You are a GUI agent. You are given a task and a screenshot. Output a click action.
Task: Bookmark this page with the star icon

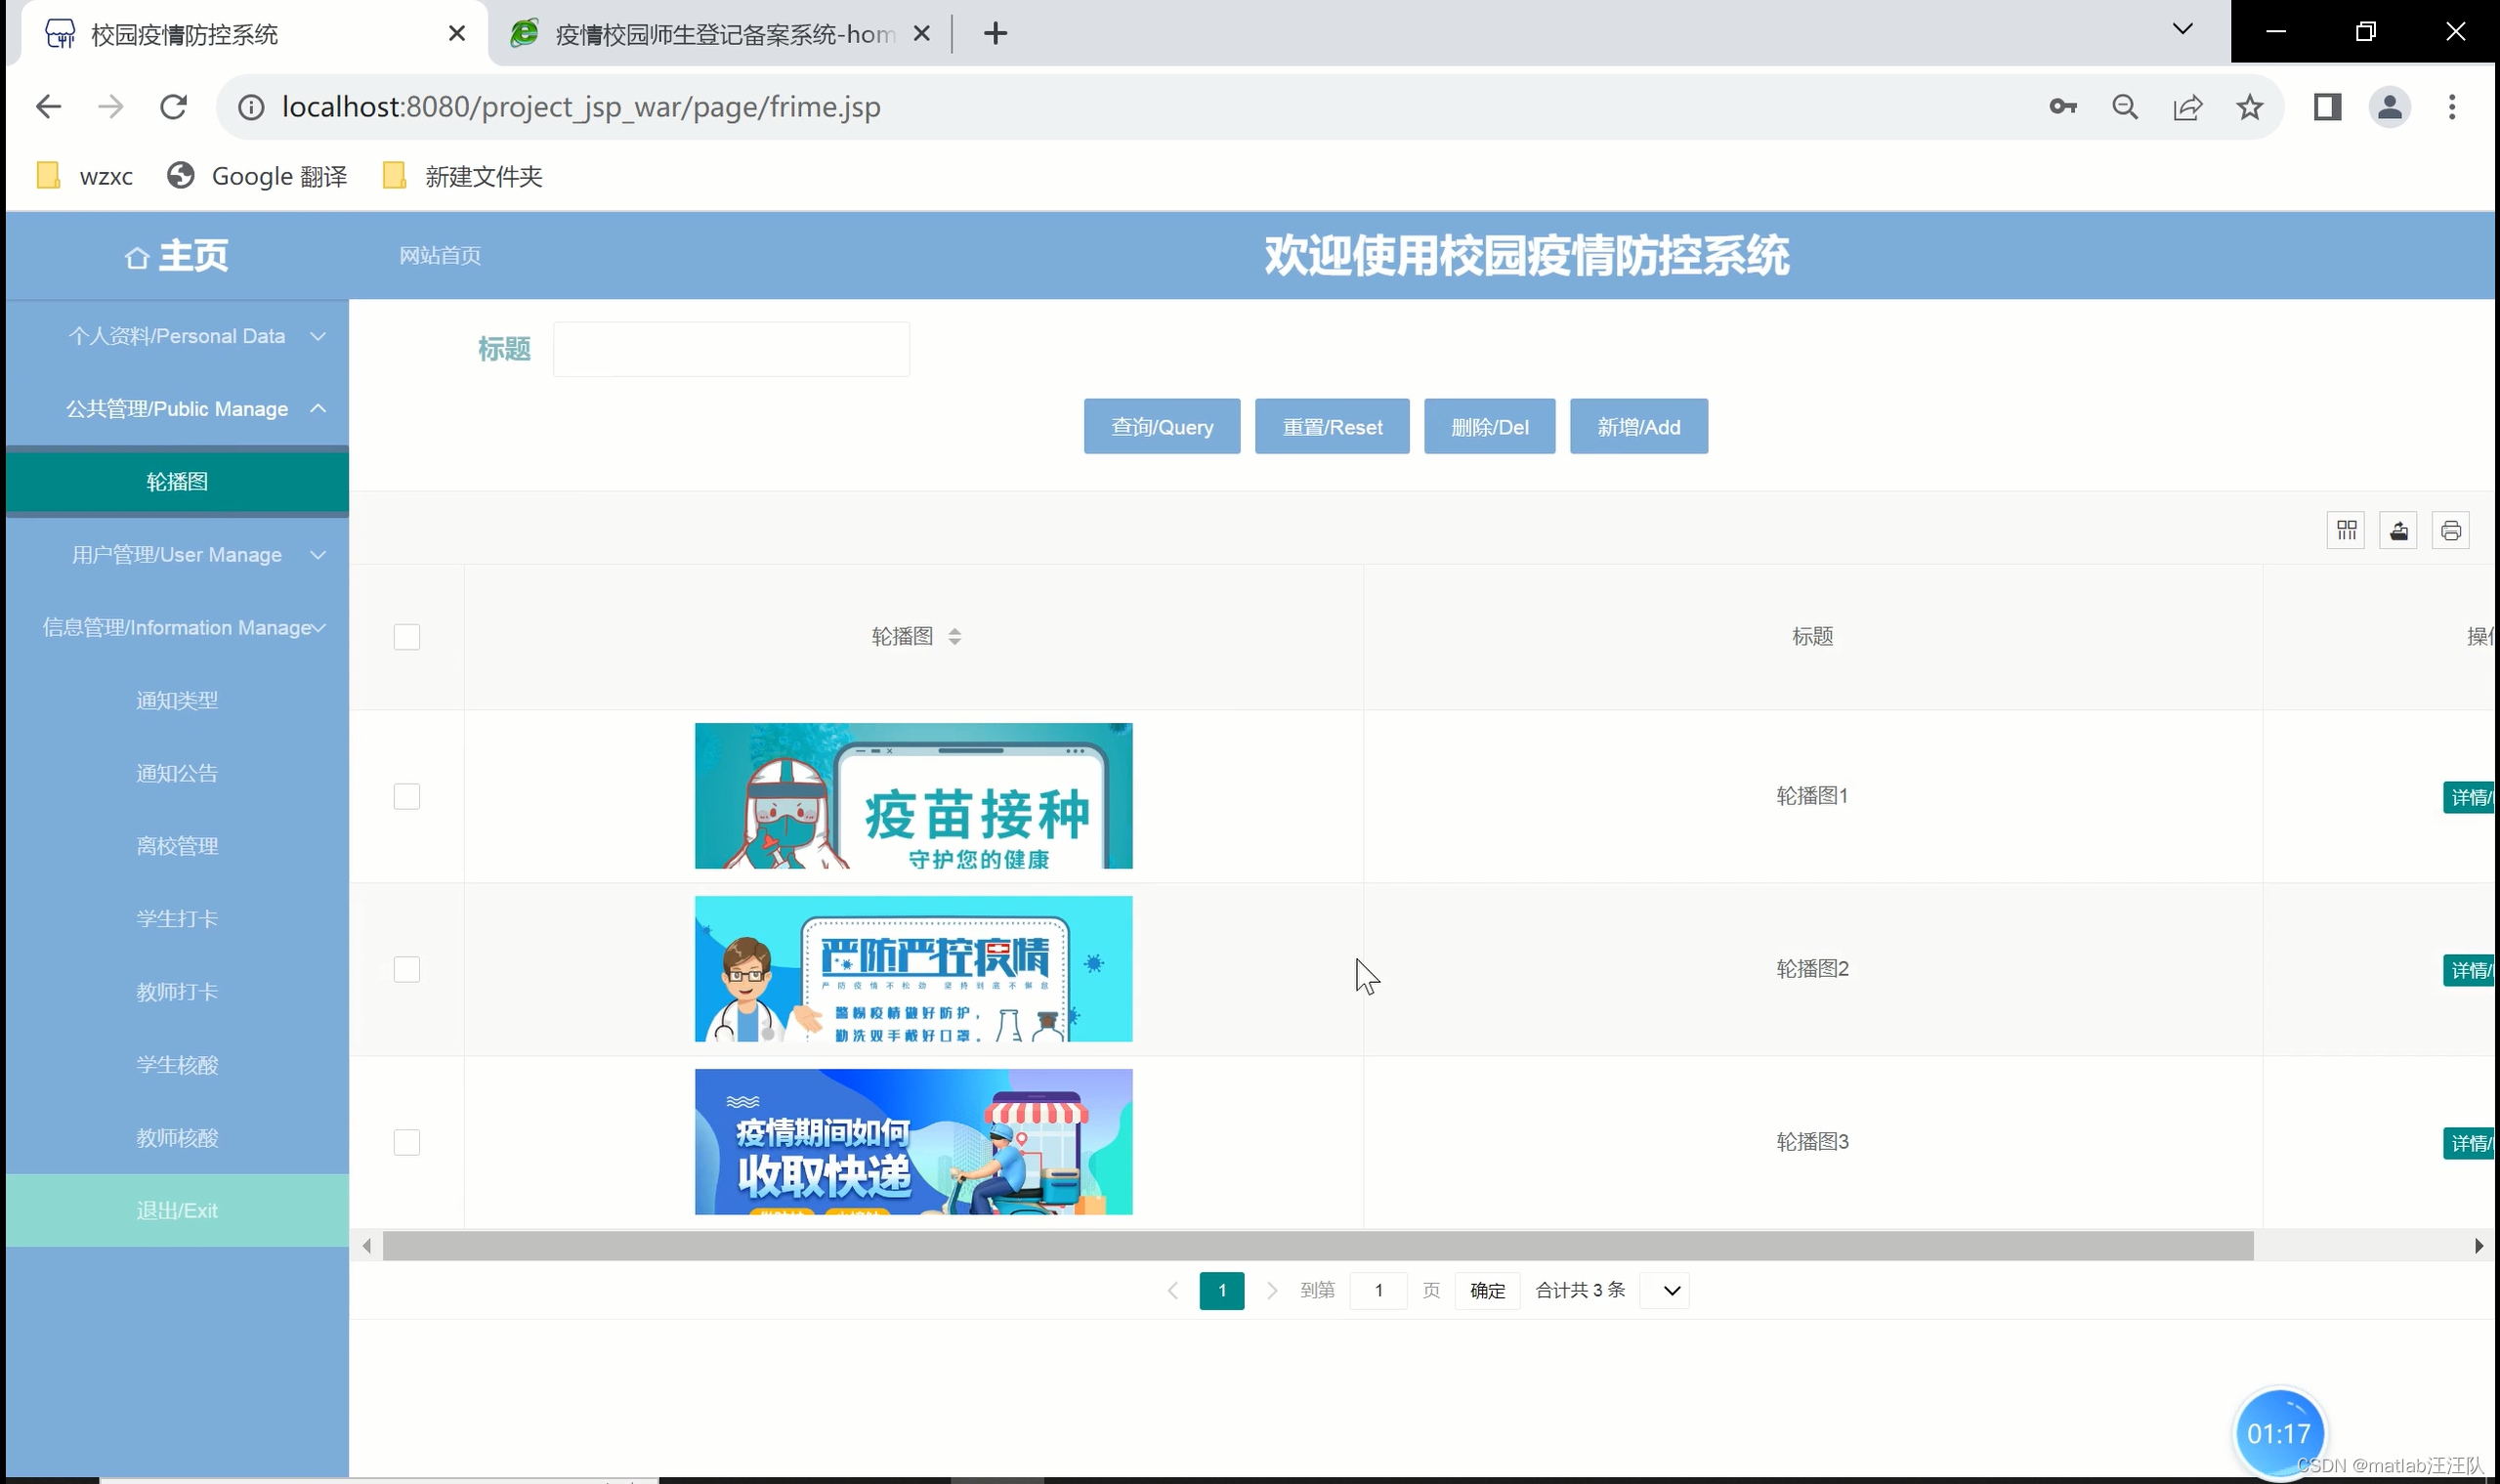click(x=2250, y=107)
